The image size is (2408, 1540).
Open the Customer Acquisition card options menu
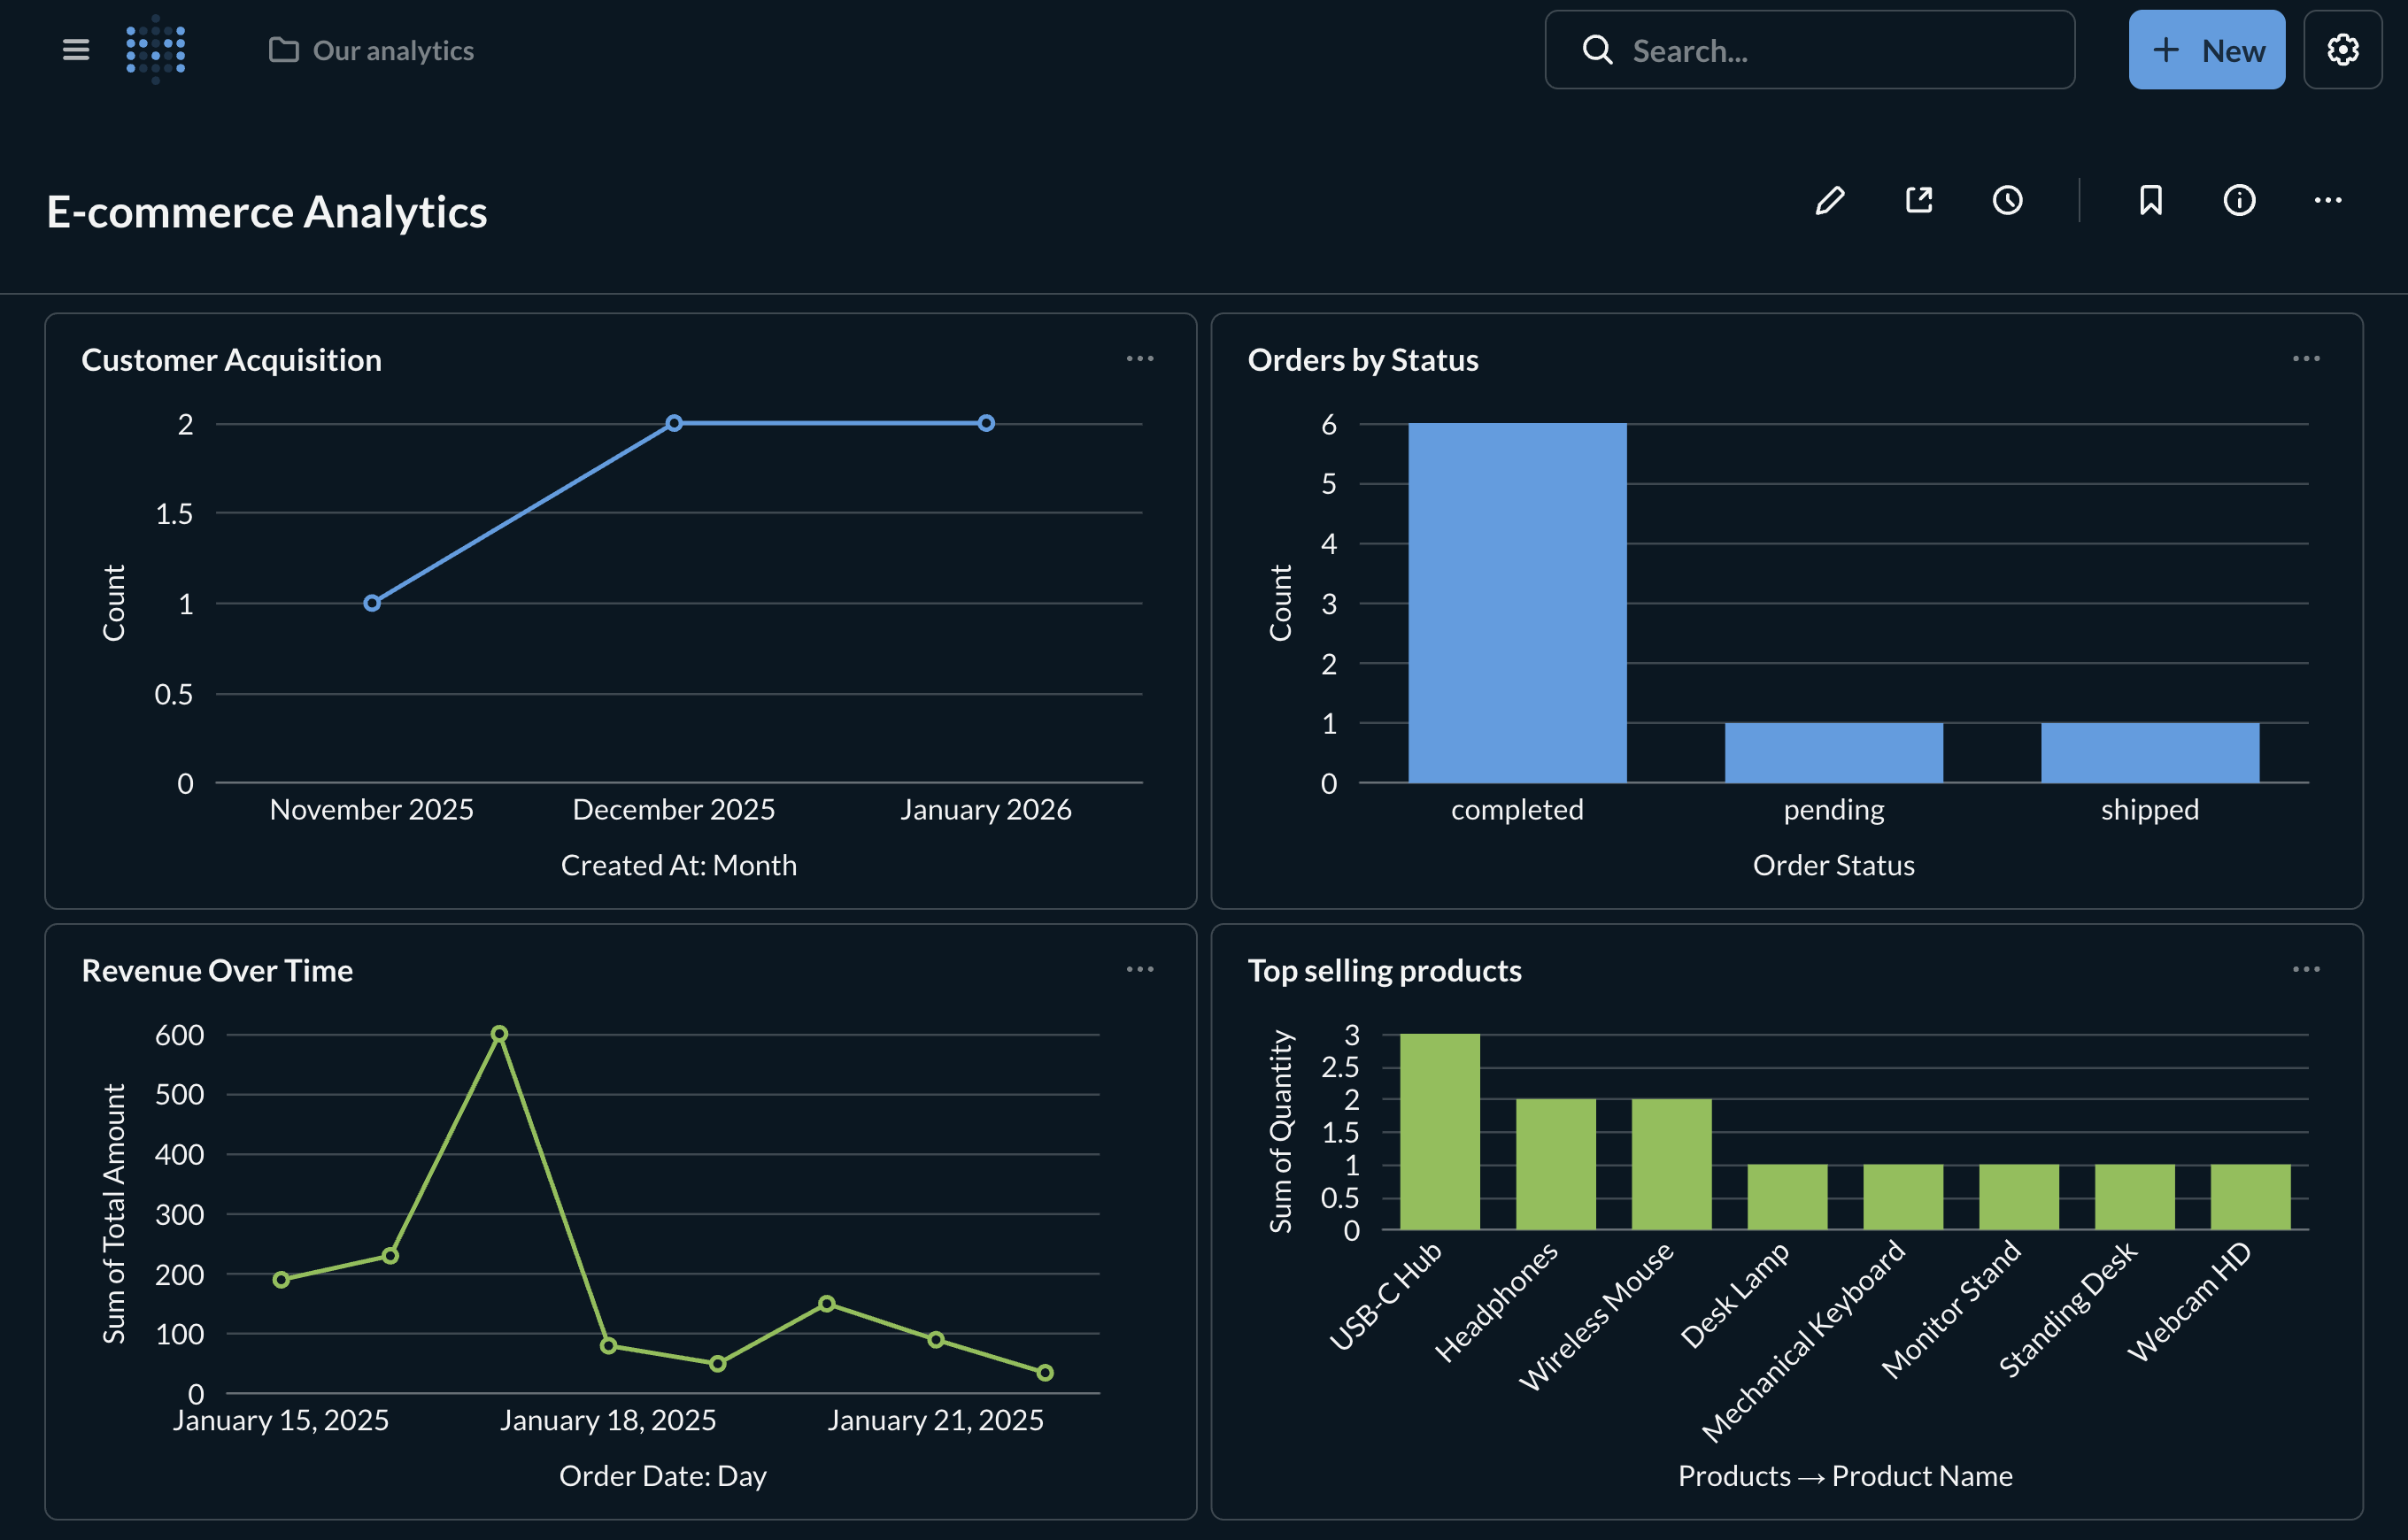pyautogui.click(x=1141, y=358)
